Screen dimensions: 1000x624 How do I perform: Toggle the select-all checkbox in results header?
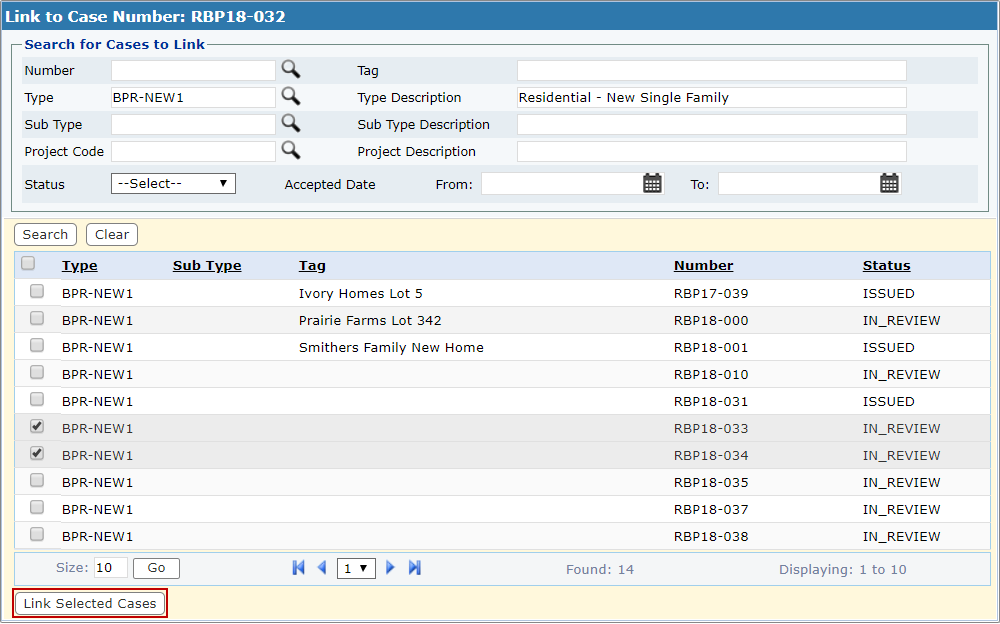coord(28,262)
